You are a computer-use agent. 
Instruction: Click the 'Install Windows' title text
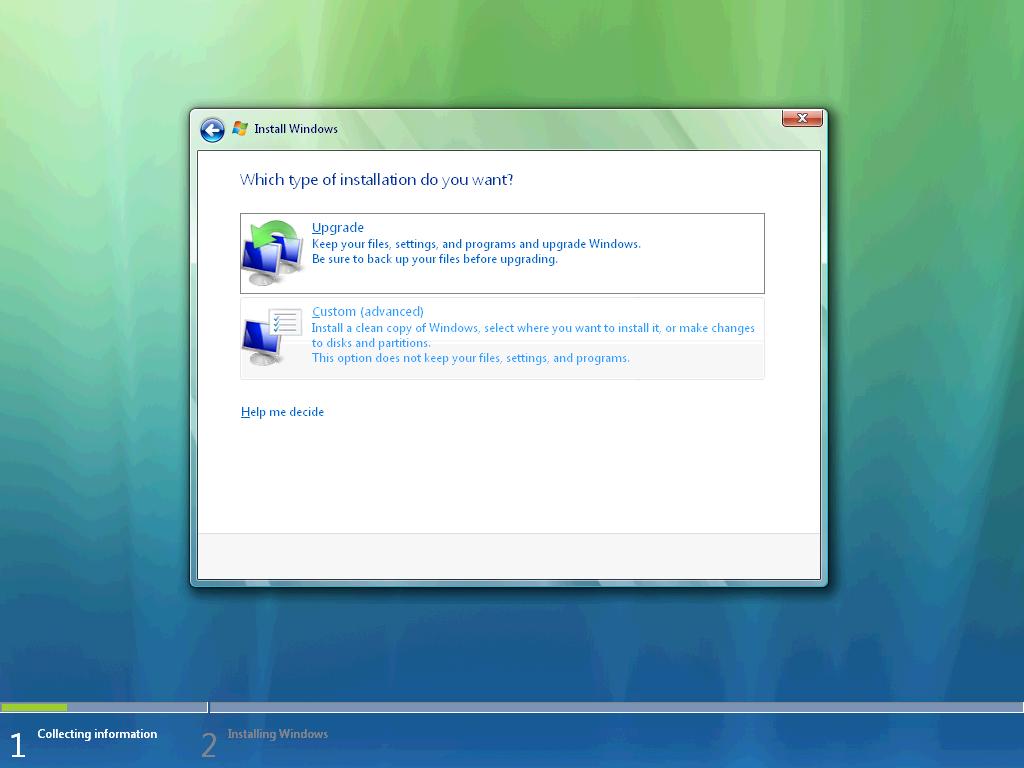tap(296, 129)
